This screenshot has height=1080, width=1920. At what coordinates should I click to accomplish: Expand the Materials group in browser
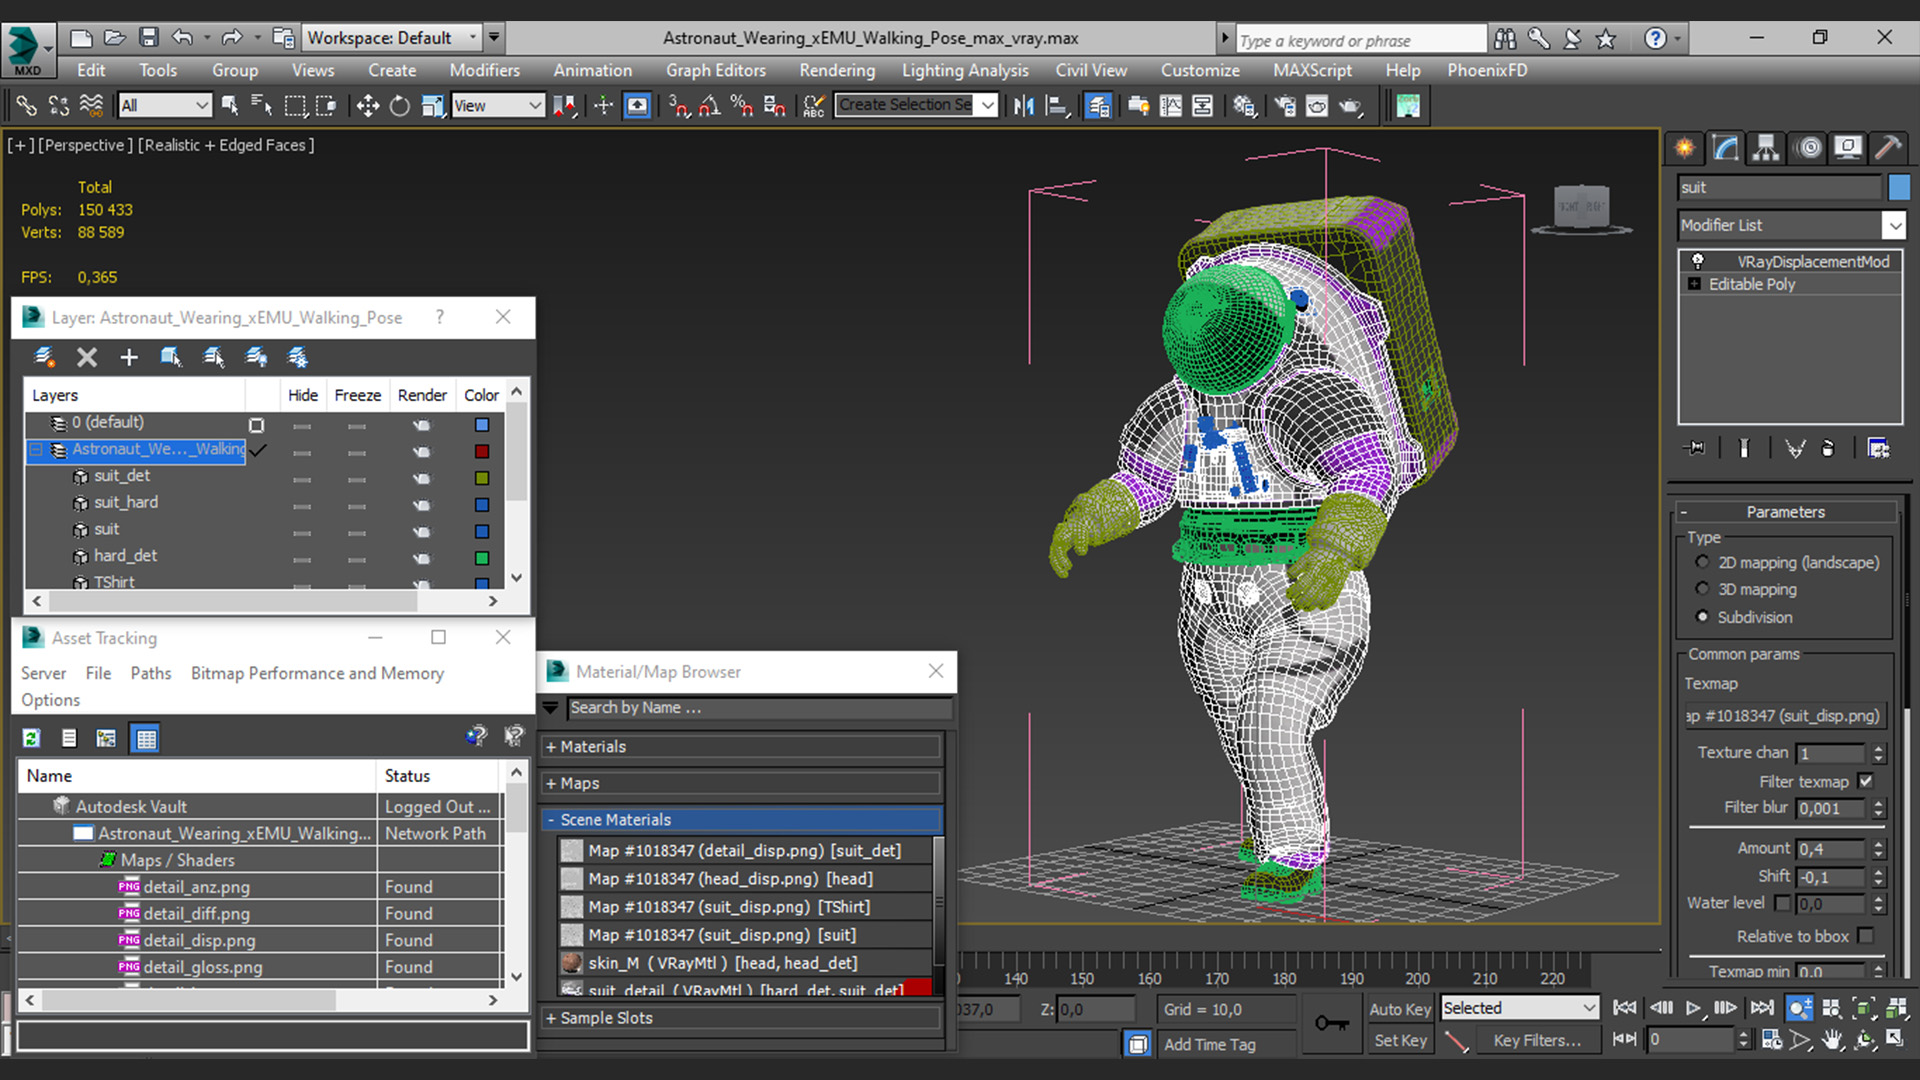[742, 747]
